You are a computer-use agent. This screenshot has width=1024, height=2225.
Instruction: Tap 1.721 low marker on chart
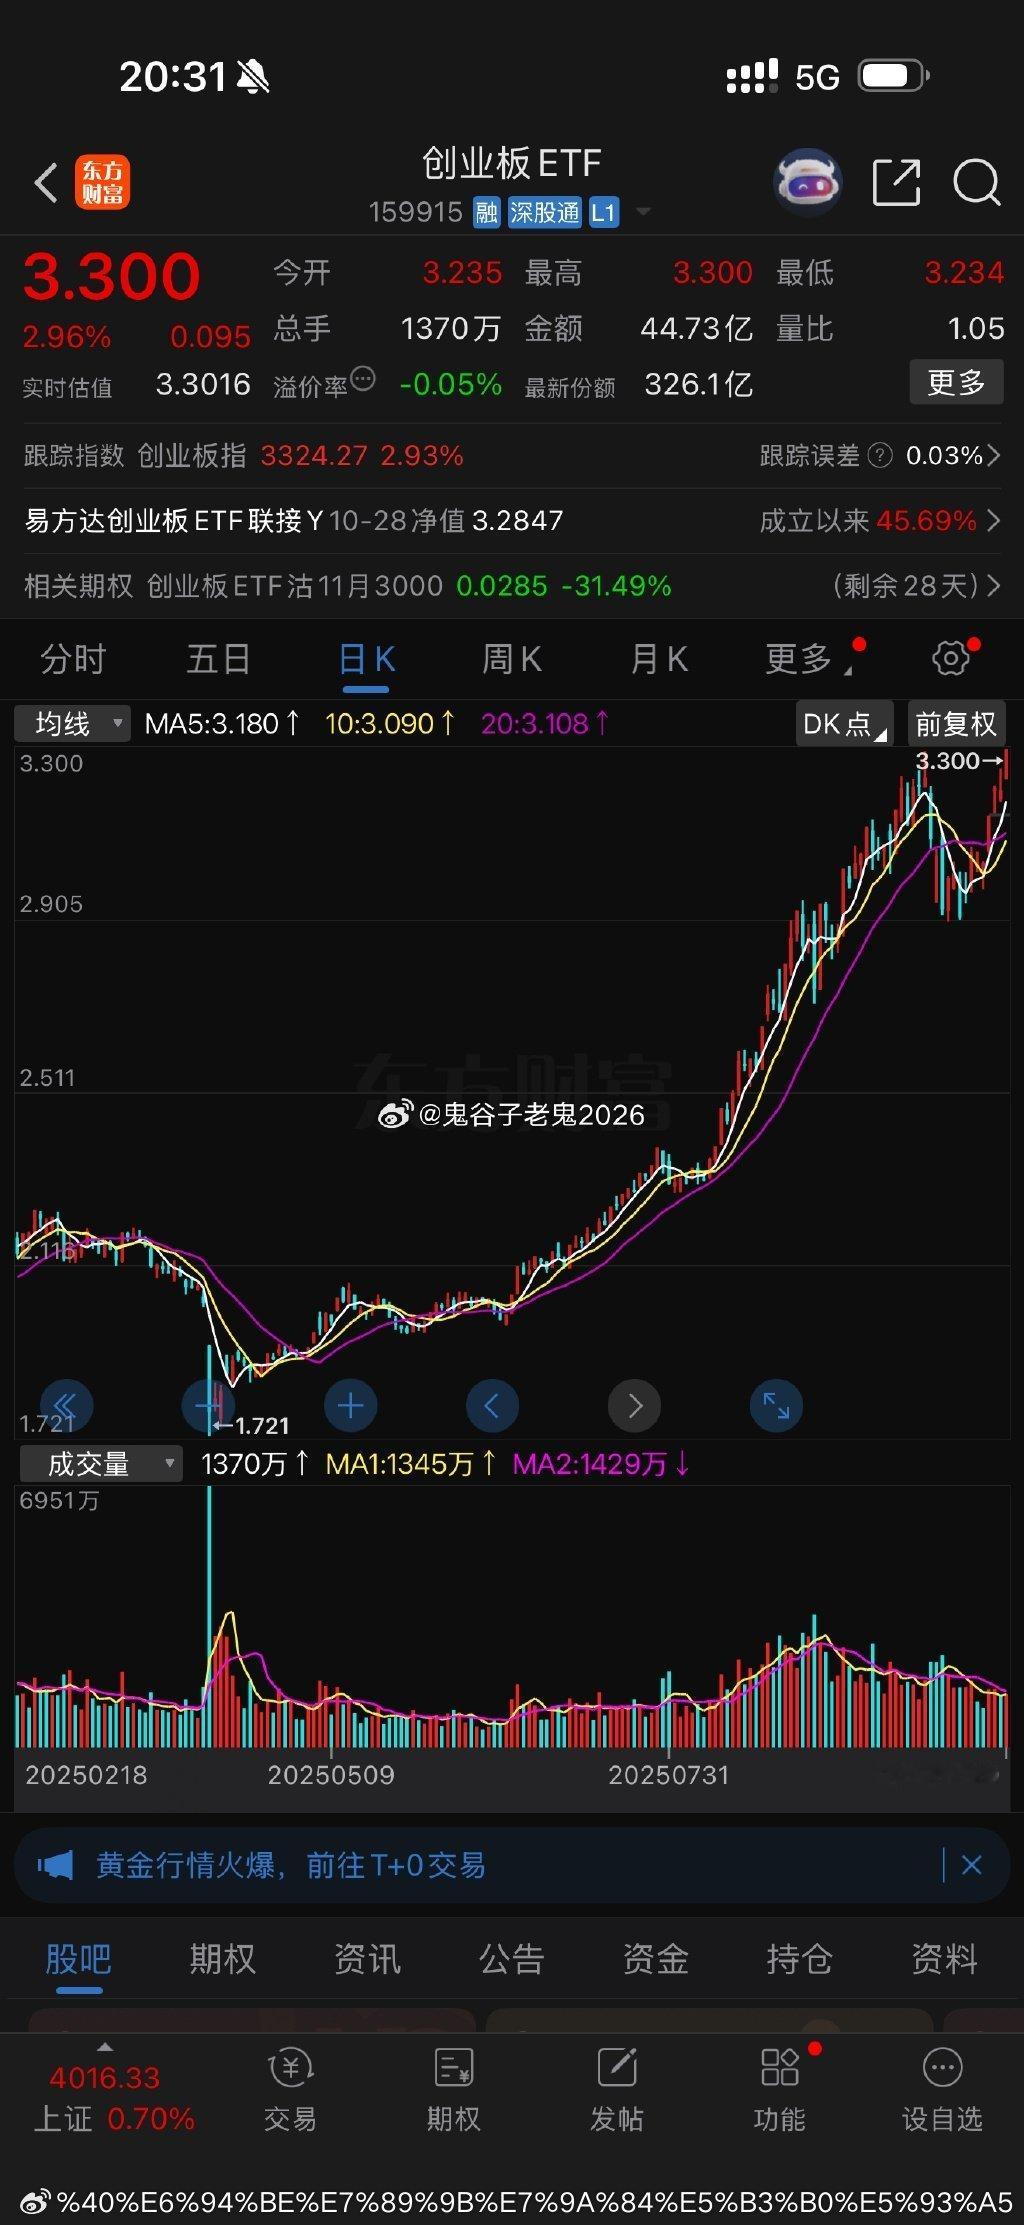click(250, 1425)
